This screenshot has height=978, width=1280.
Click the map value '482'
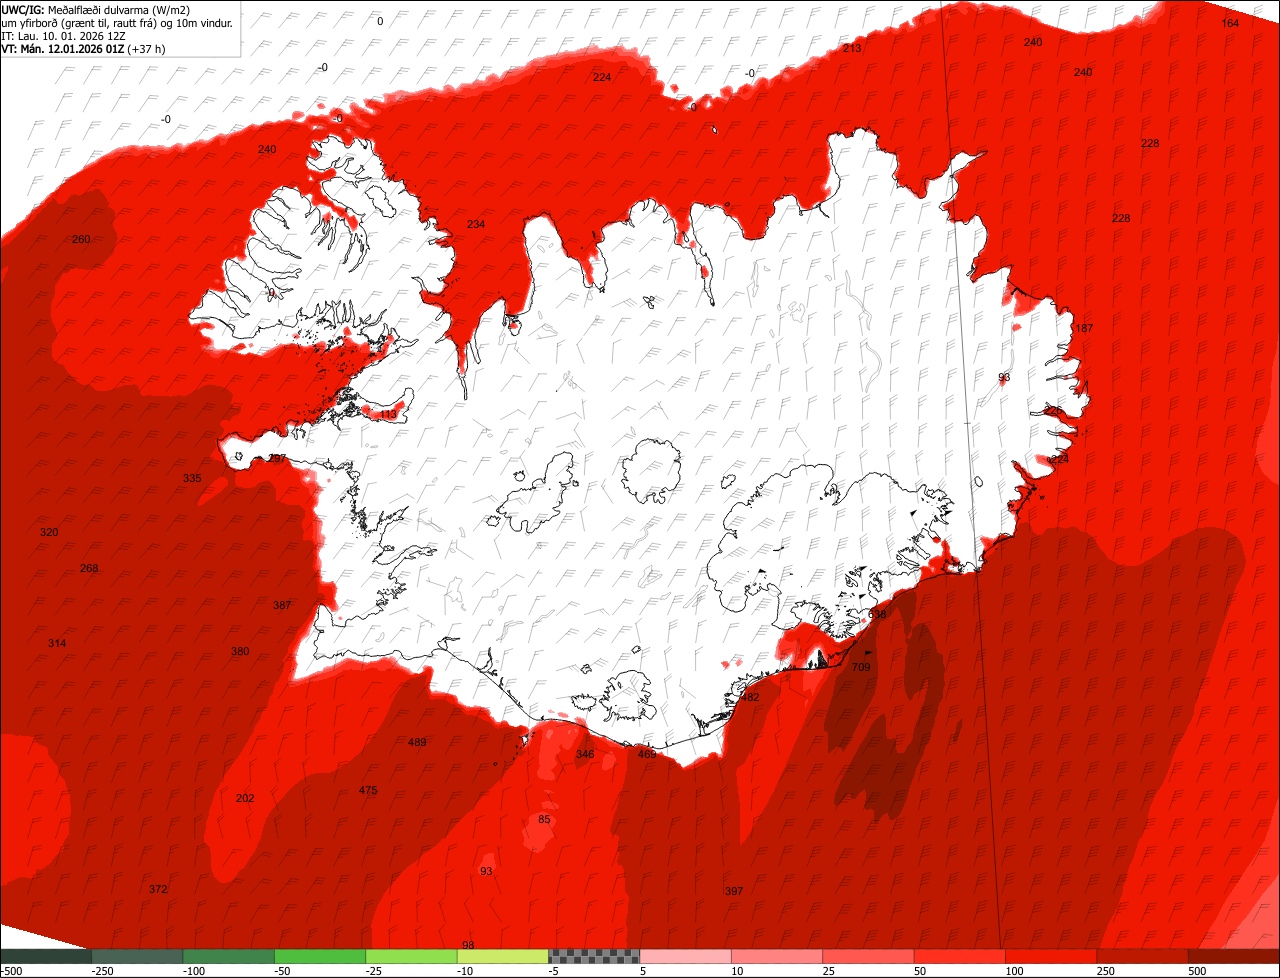750,697
